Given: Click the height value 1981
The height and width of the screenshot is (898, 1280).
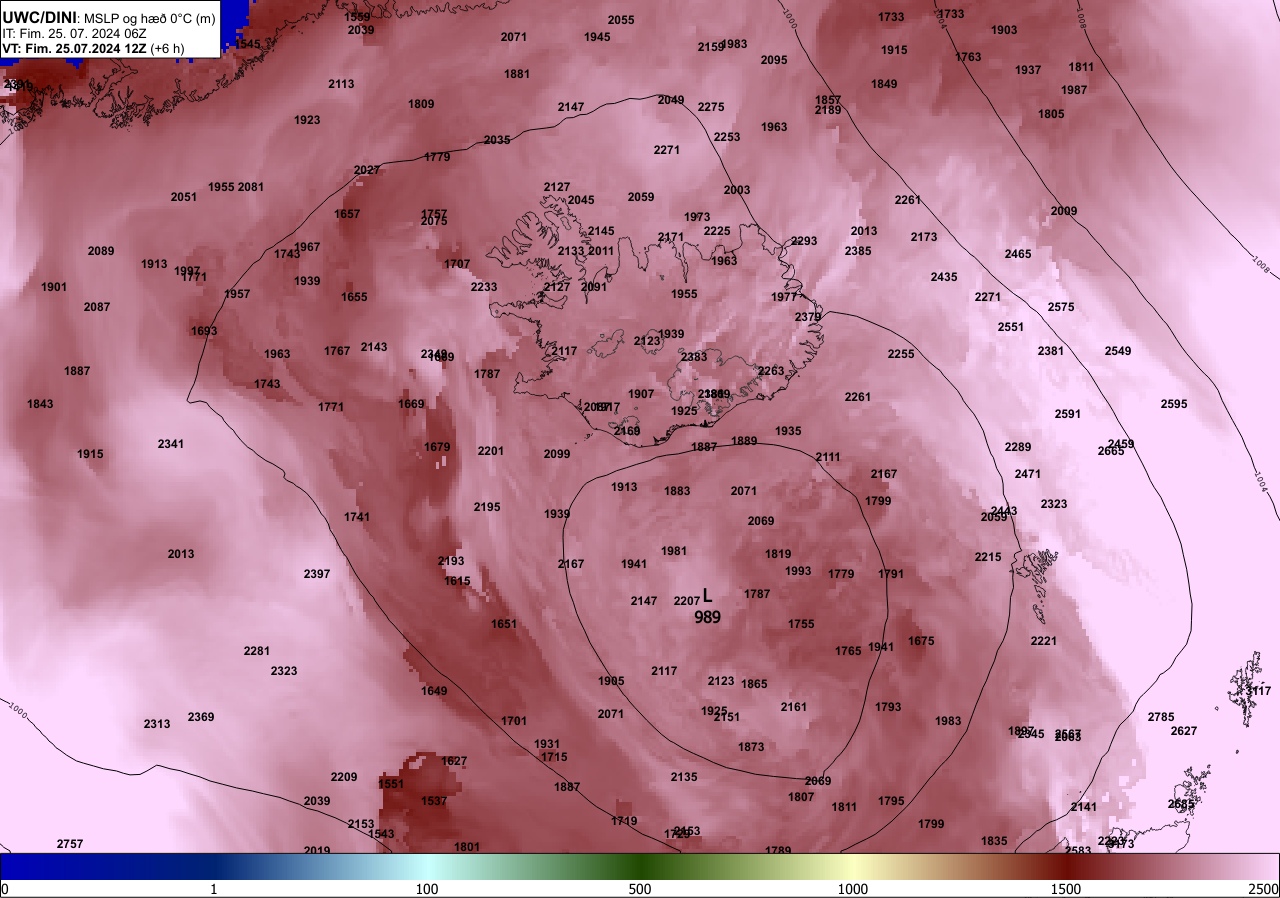Looking at the screenshot, I should pyautogui.click(x=674, y=551).
